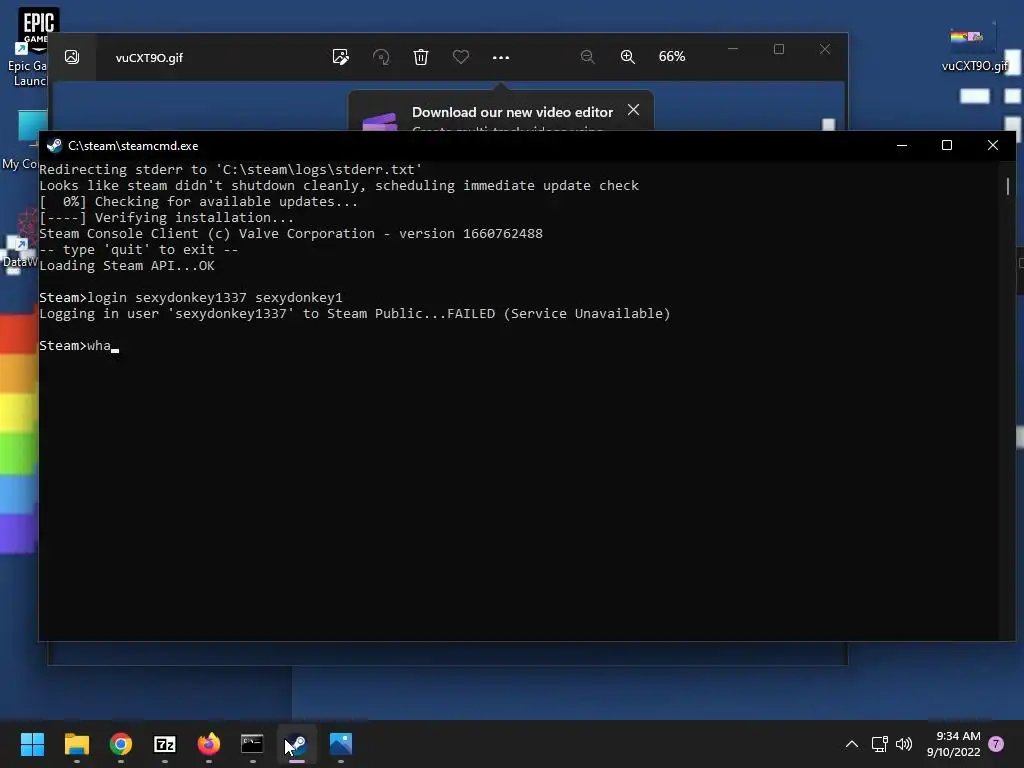This screenshot has height=768, width=1024.
Task: Click the "type 'quit' to exit" line
Action: tap(138, 249)
